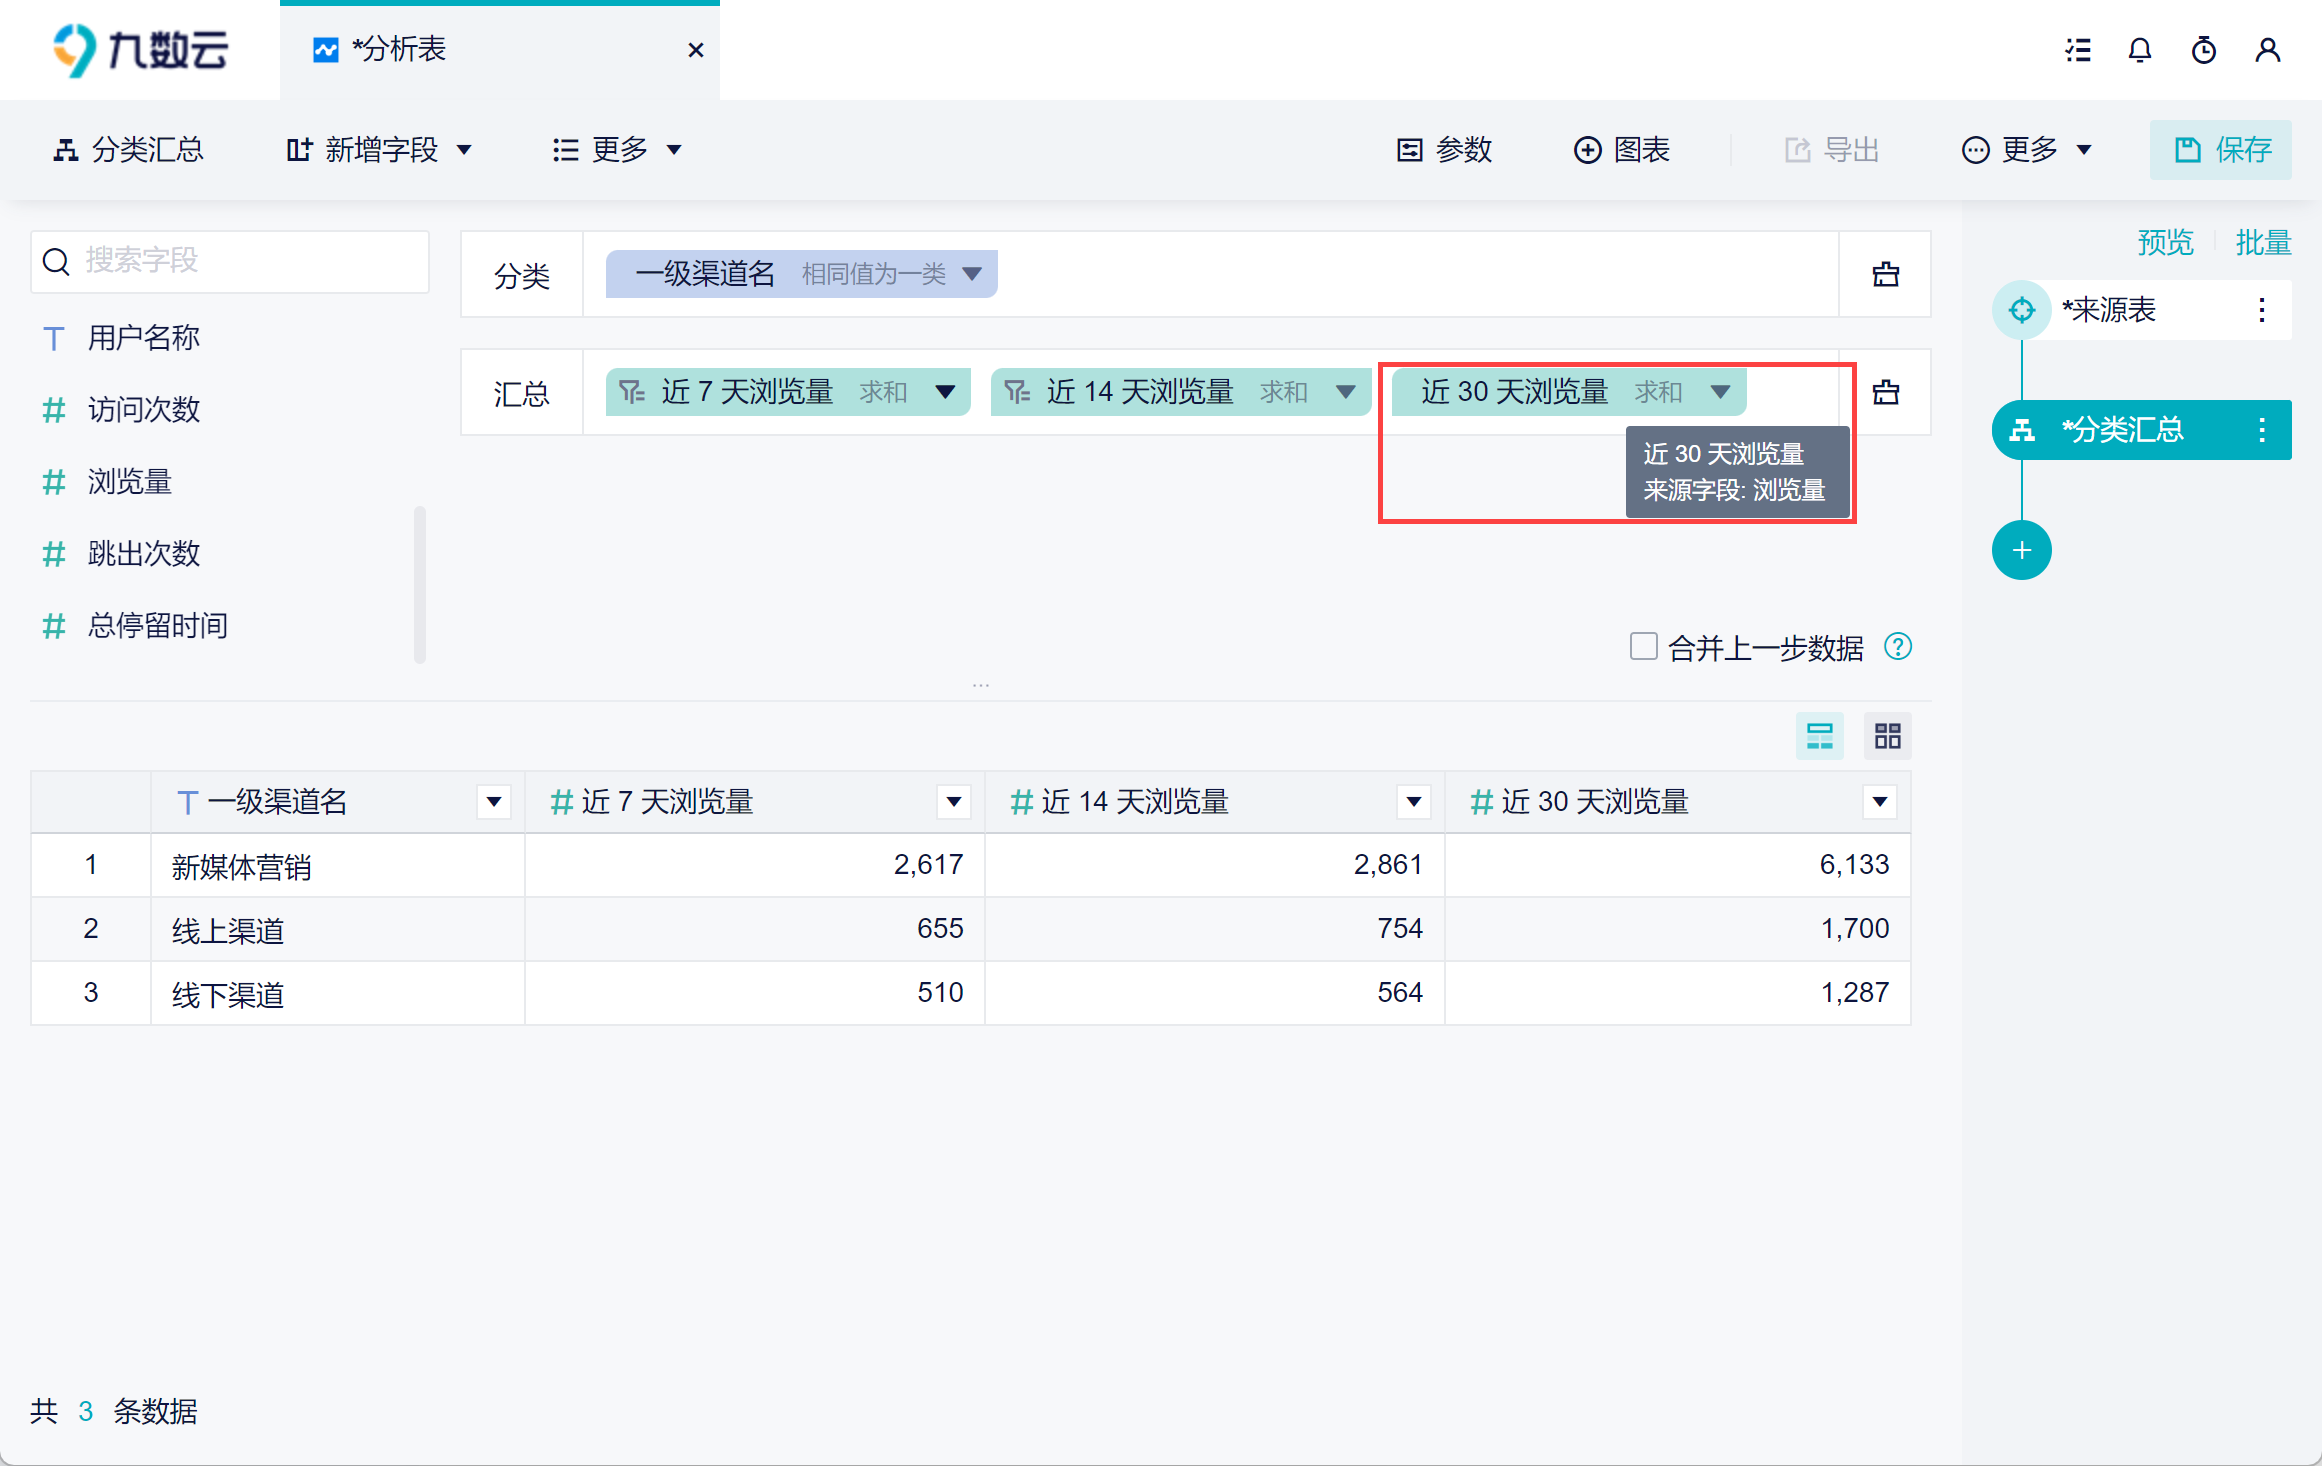Open the user account icon
2322x1466 pixels.
[2267, 50]
